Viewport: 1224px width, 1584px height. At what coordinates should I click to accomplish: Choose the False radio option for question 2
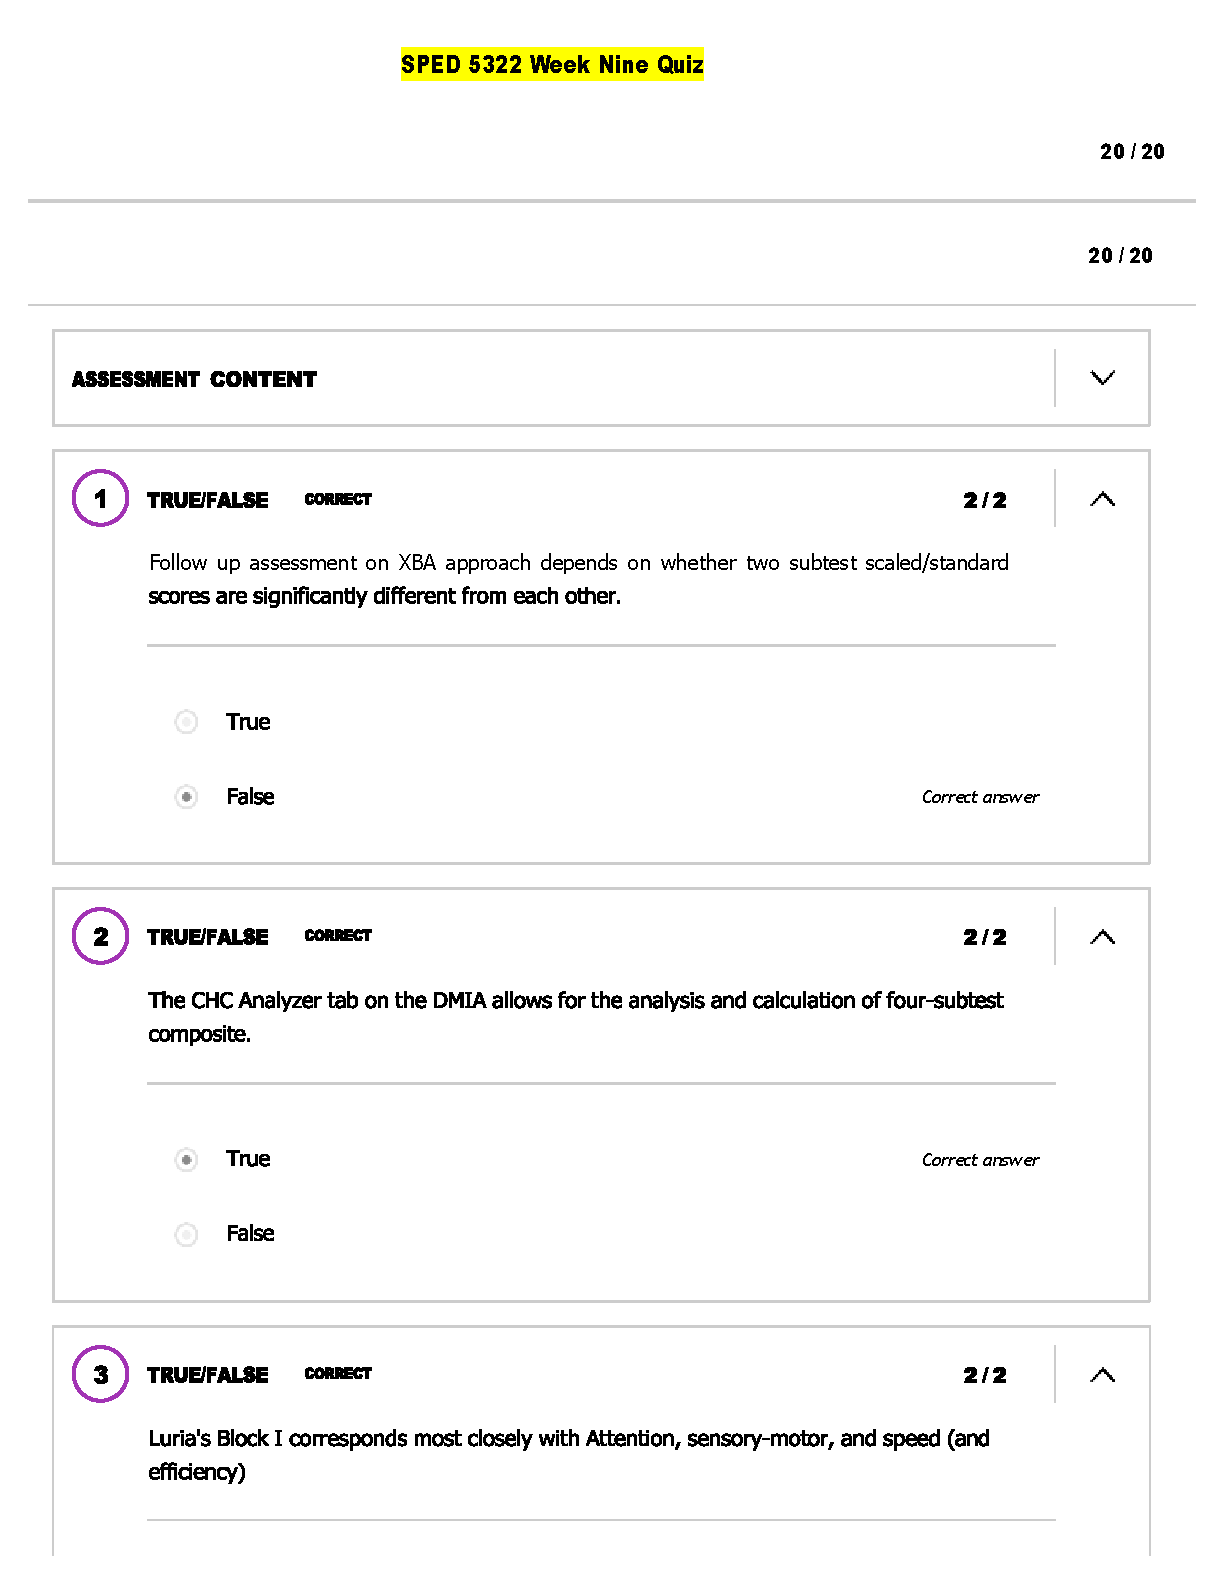(x=186, y=1235)
